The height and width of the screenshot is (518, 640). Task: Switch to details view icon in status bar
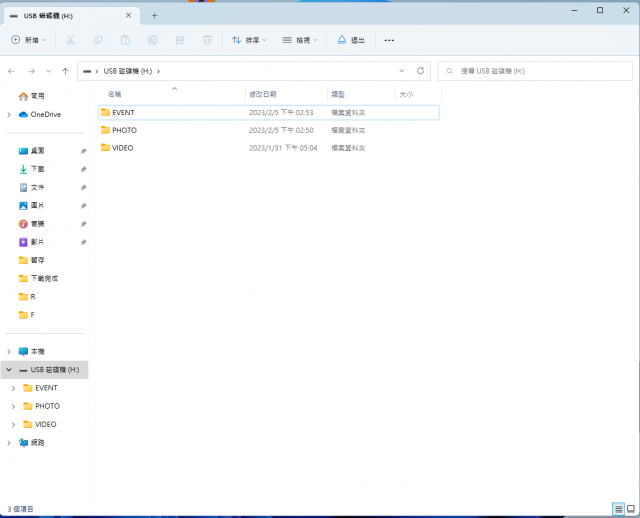coord(618,509)
